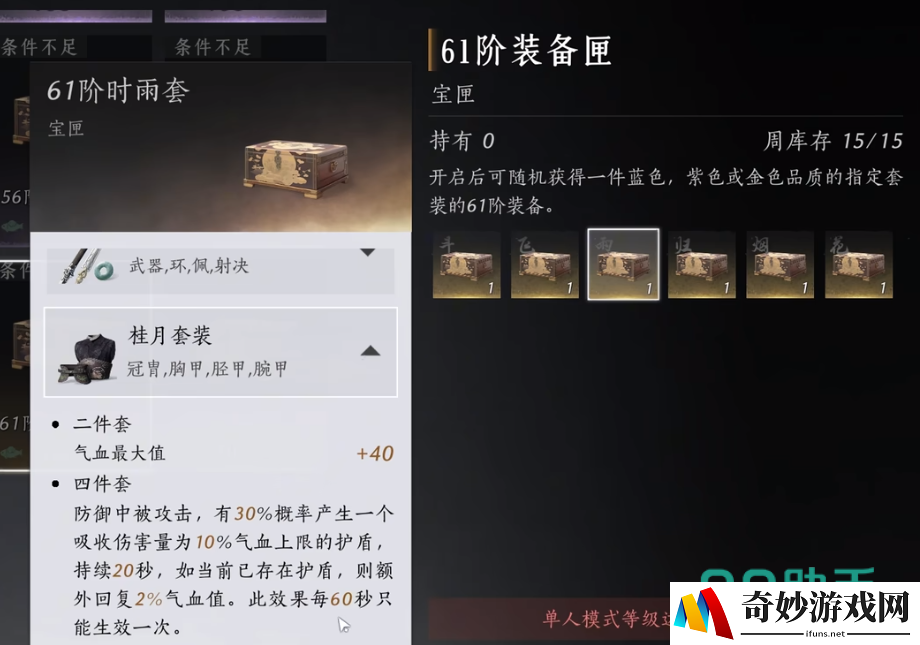Click the 周库存 15/15 stock counter
Viewport: 920px width, 645px height.
point(833,141)
